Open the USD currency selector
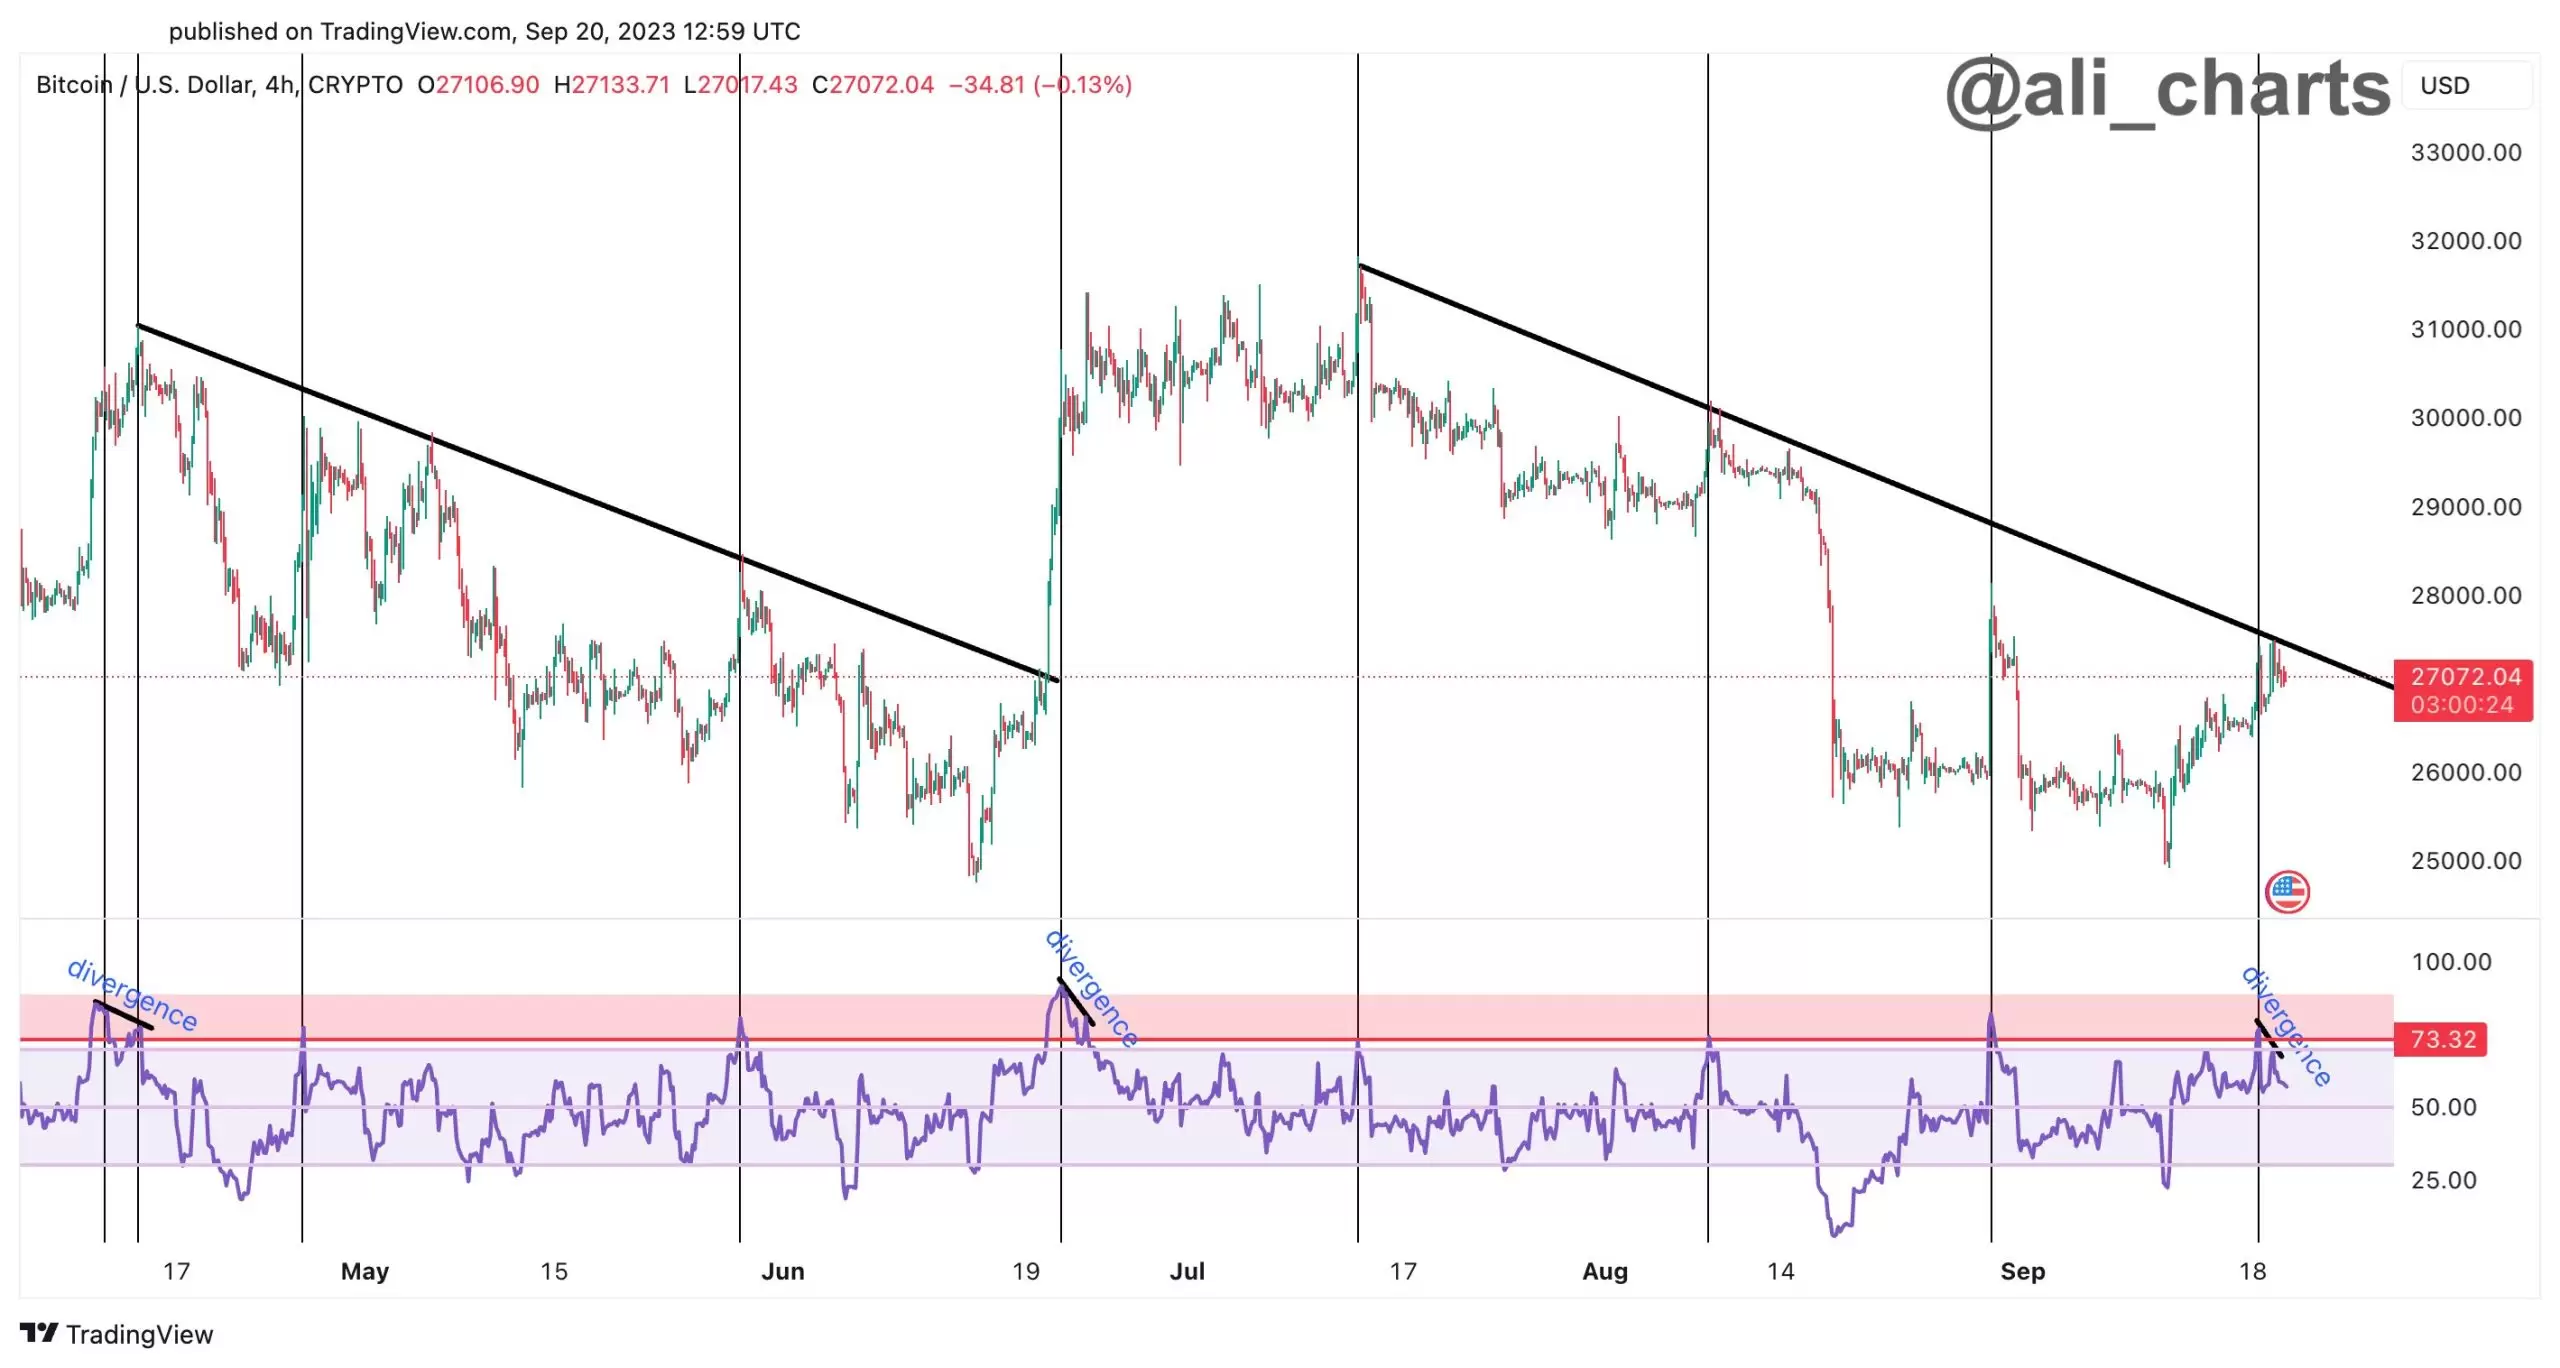The width and height of the screenshot is (2560, 1368). (x=2444, y=86)
